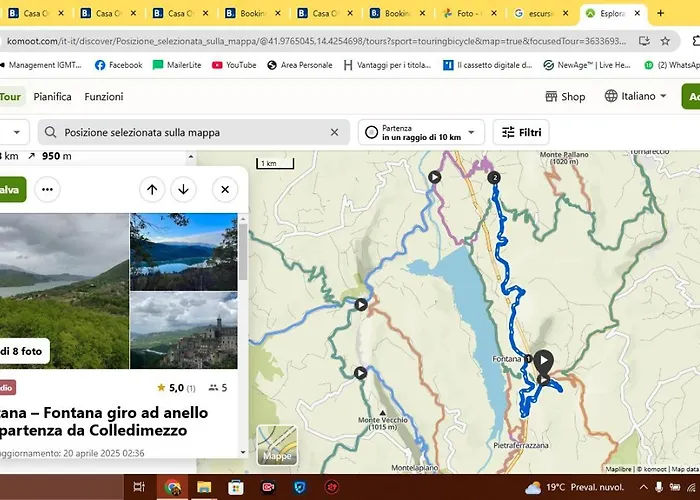Click the waypoint 2 marker on map

click(494, 177)
